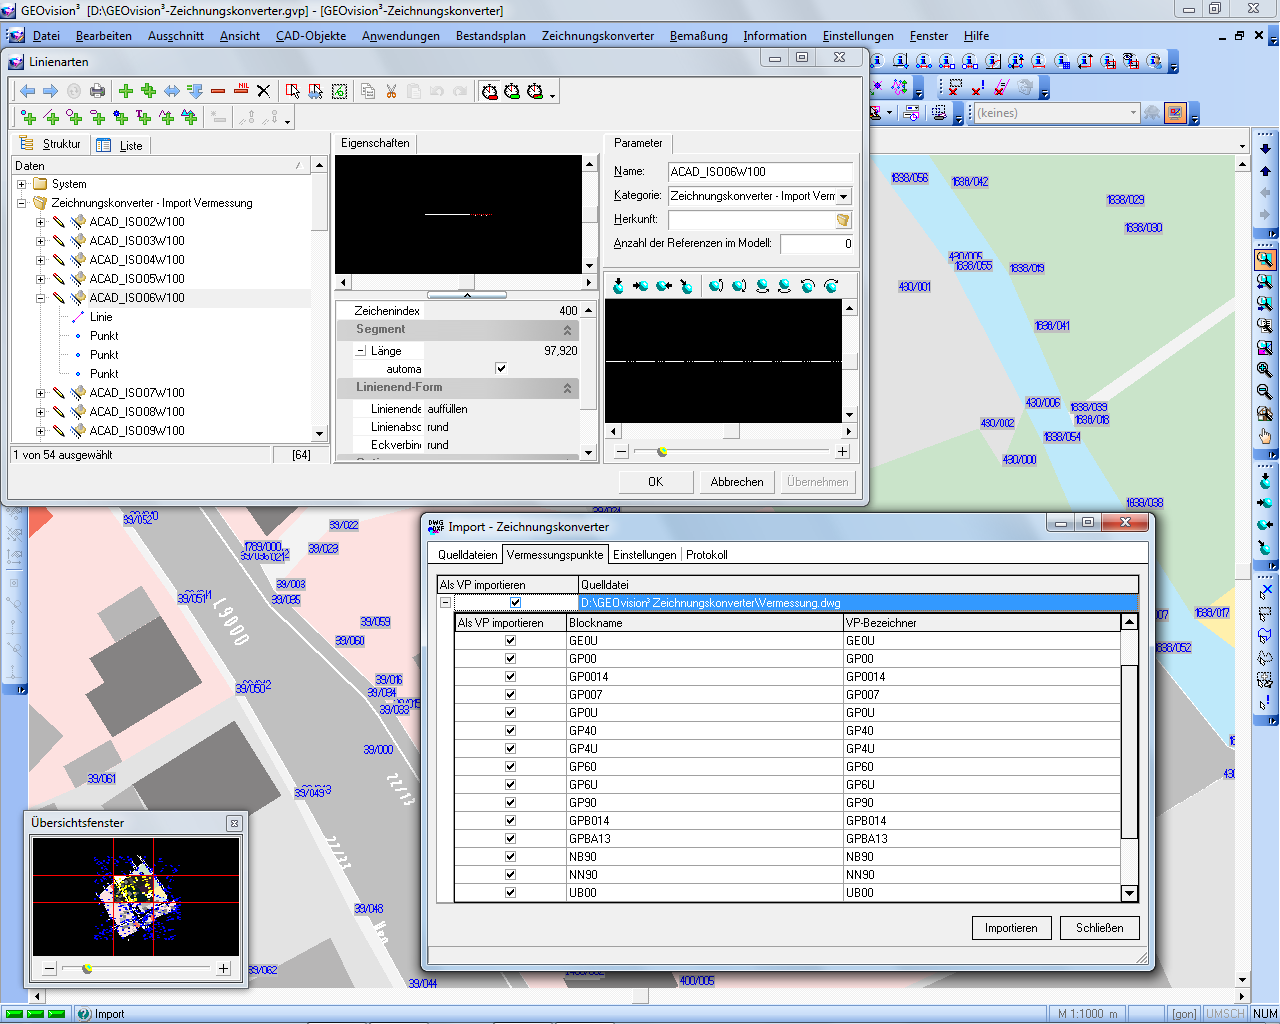Switch to the Liste tab
Viewport: 1280px width, 1024px height.
click(x=120, y=145)
